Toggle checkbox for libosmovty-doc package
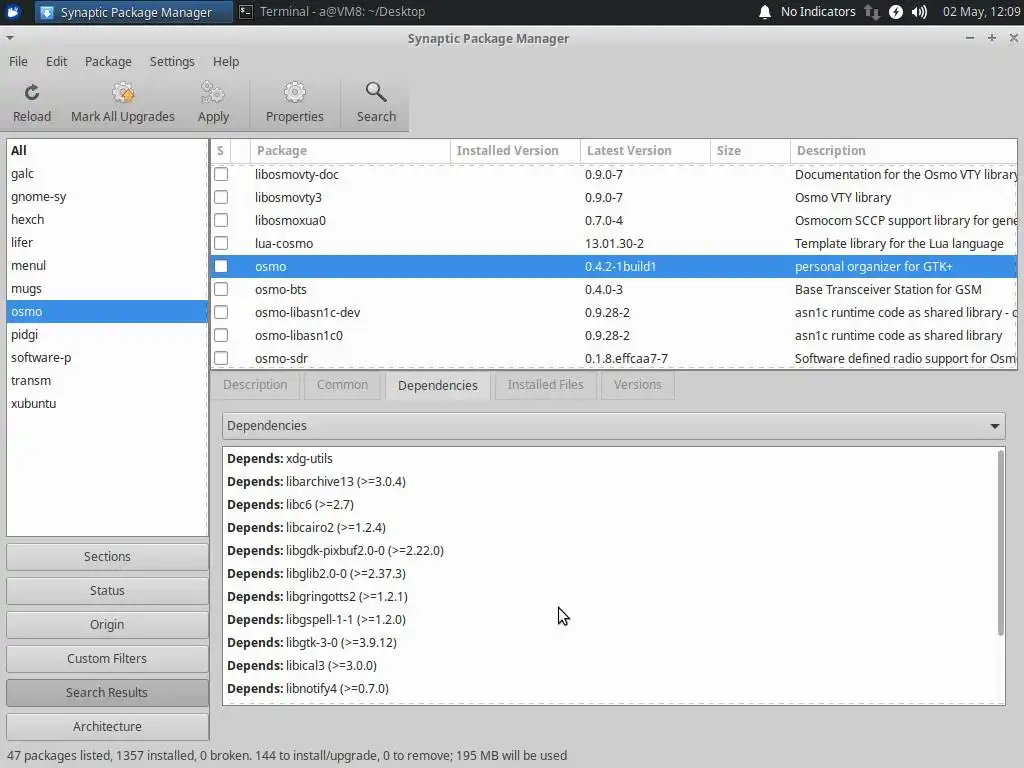 (x=221, y=174)
